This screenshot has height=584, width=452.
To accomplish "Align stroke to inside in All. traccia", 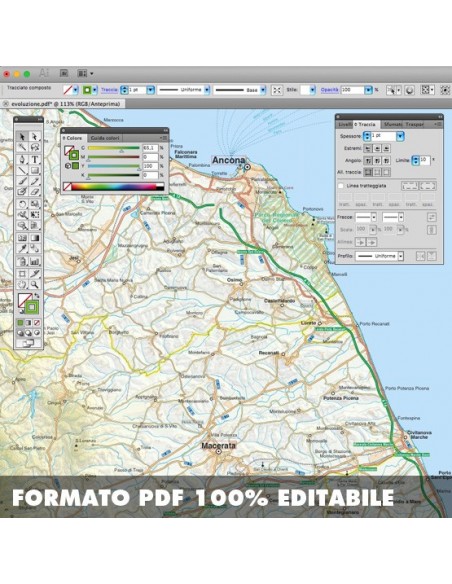I will [x=377, y=172].
